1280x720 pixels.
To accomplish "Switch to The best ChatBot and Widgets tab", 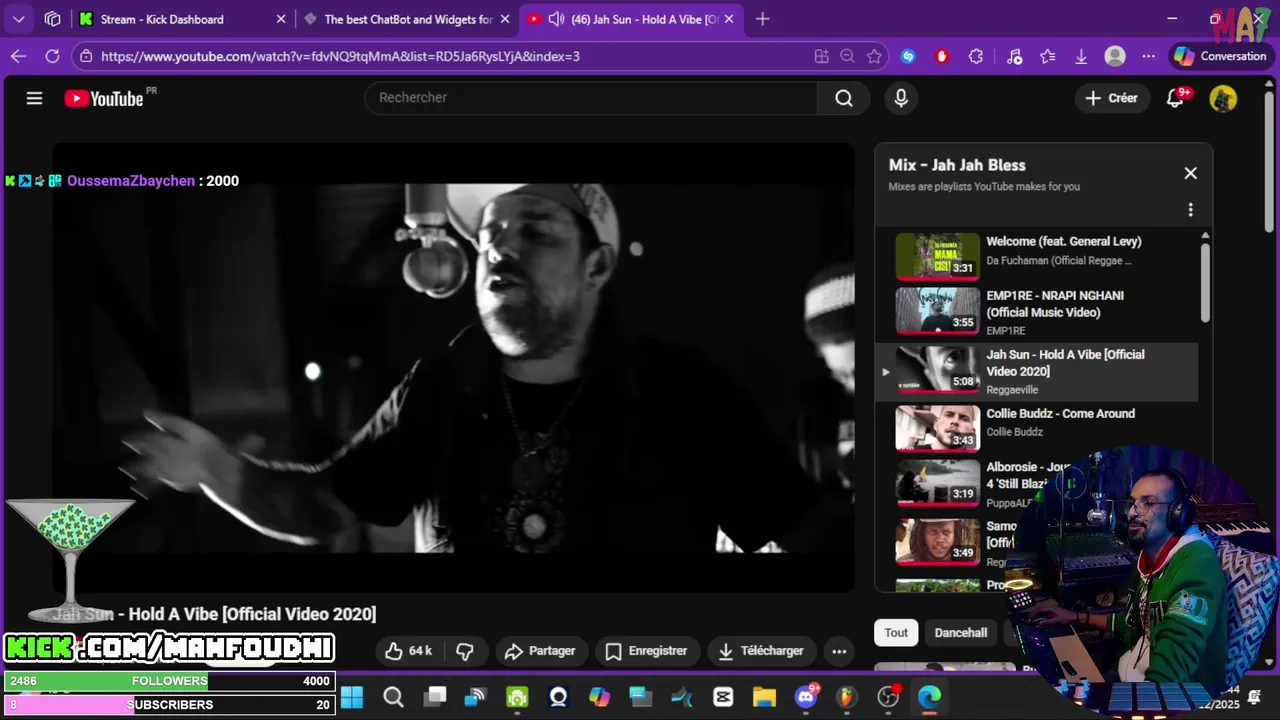I will point(408,19).
